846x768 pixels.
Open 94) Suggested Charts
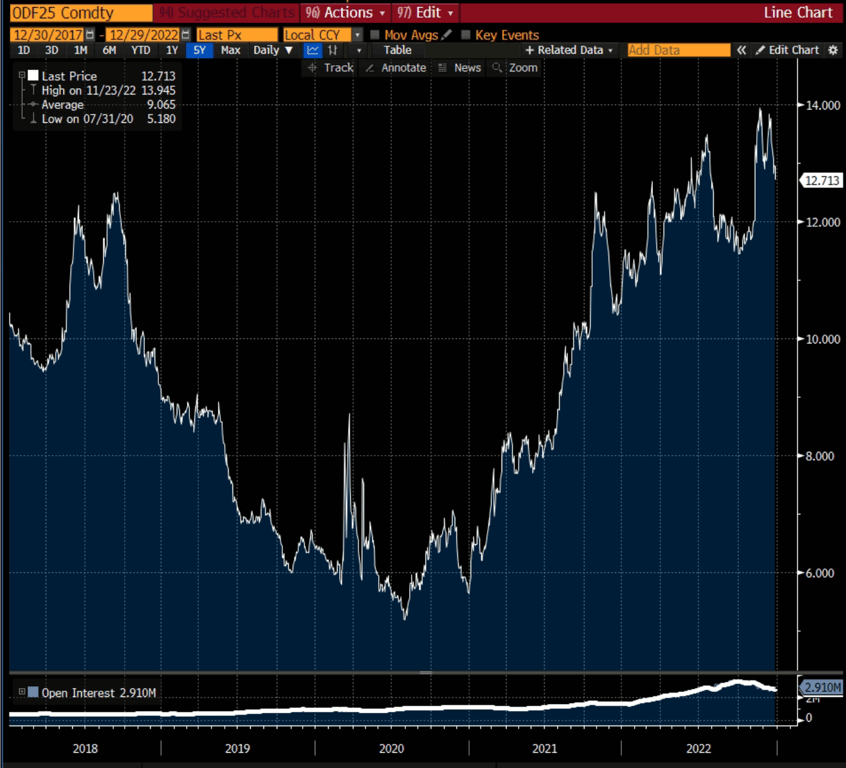227,12
